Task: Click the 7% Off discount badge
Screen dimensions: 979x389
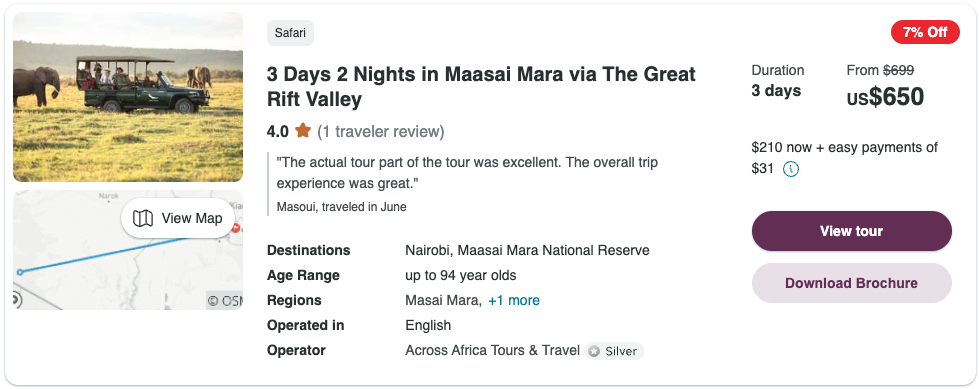Action: click(x=925, y=32)
